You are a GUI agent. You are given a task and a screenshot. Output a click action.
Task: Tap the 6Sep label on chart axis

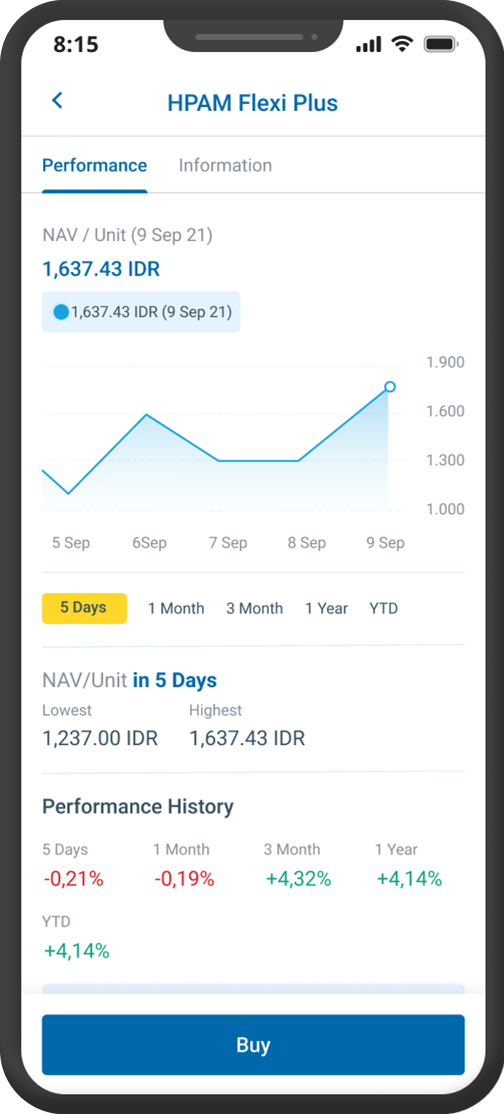[x=149, y=543]
